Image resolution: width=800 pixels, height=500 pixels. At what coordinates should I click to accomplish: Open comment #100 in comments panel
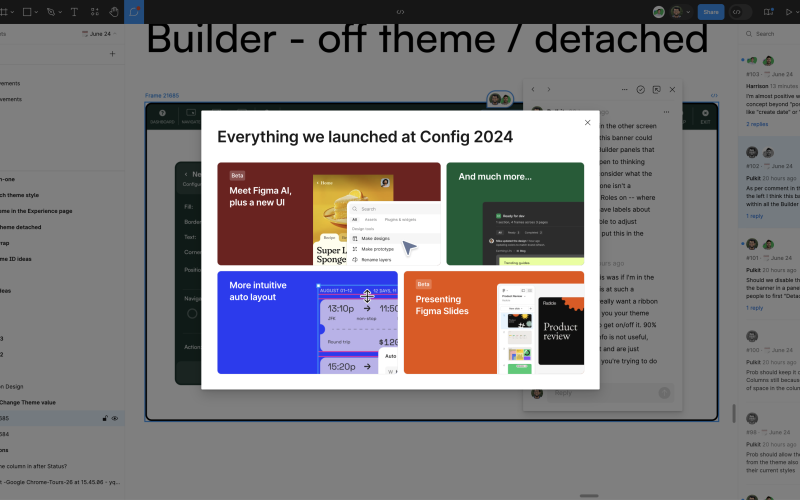pyautogui.click(x=769, y=363)
